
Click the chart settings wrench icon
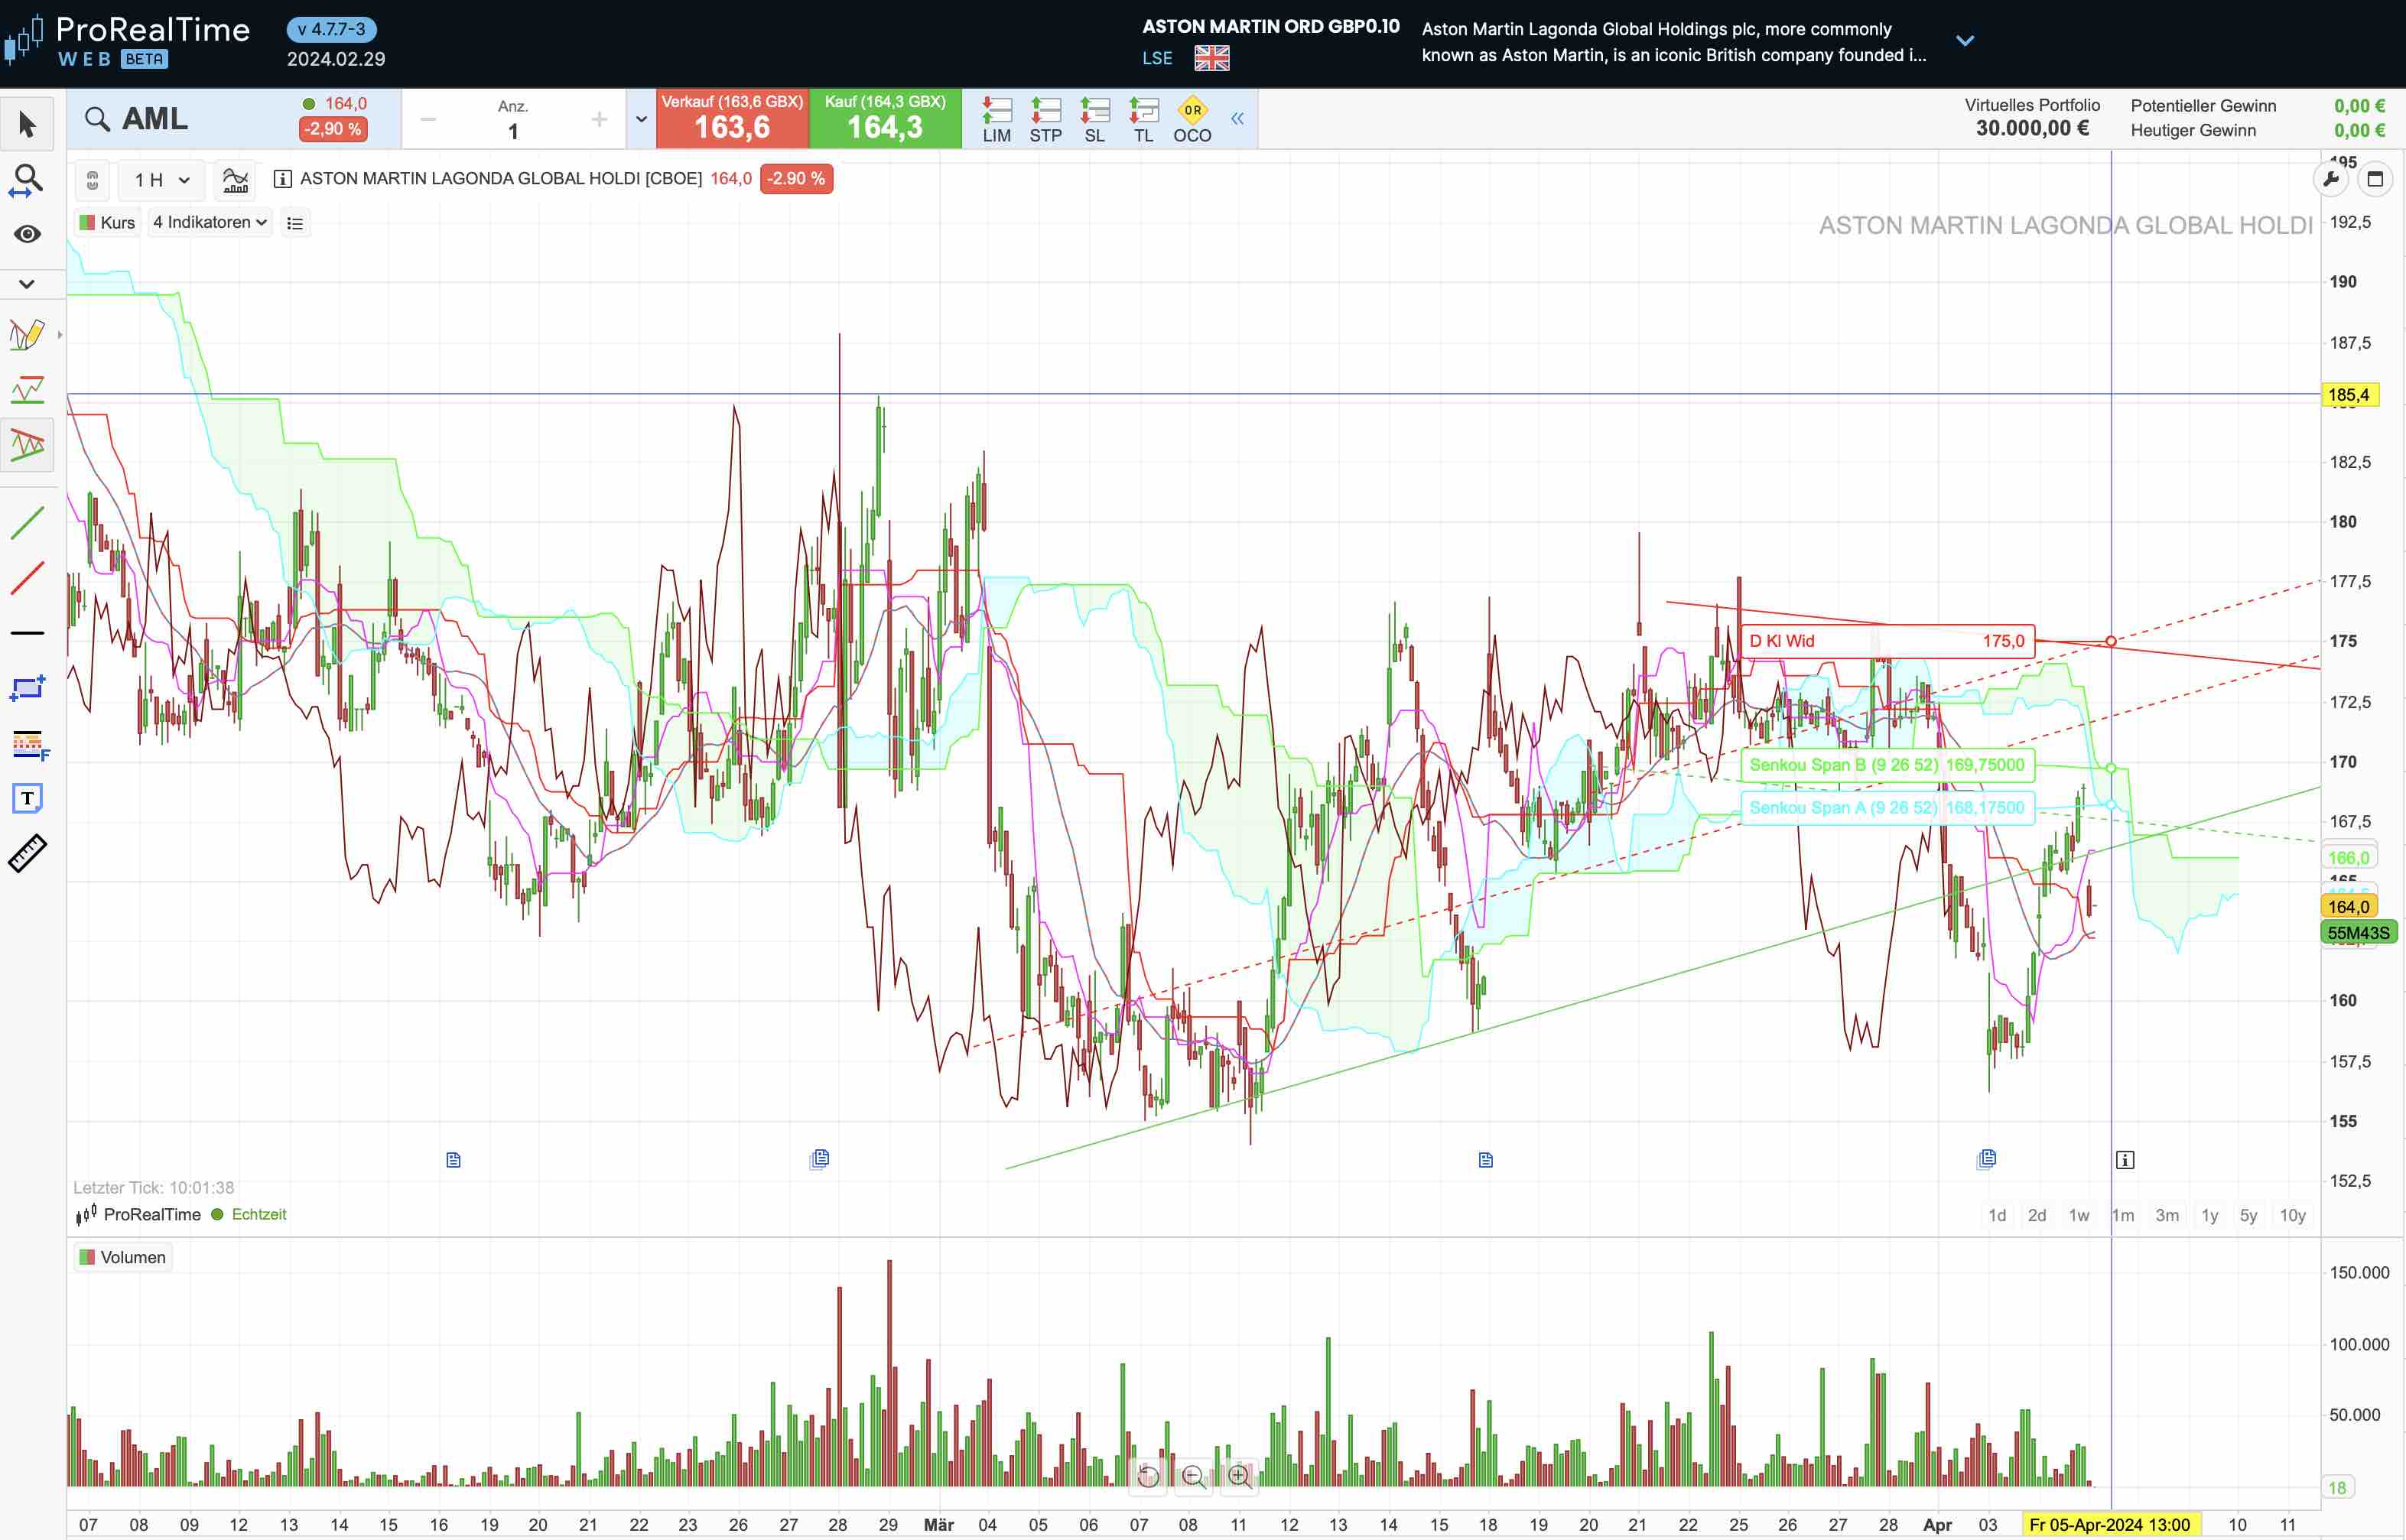pyautogui.click(x=2330, y=180)
